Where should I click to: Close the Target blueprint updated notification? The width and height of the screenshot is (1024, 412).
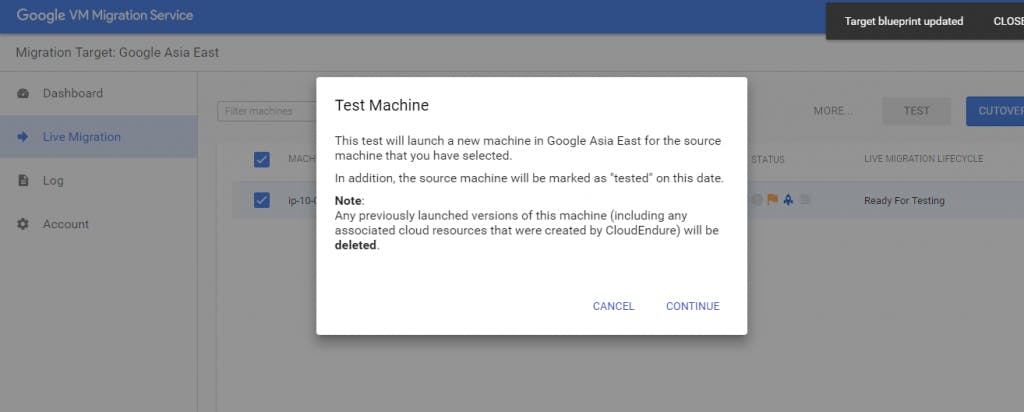pos(1006,21)
